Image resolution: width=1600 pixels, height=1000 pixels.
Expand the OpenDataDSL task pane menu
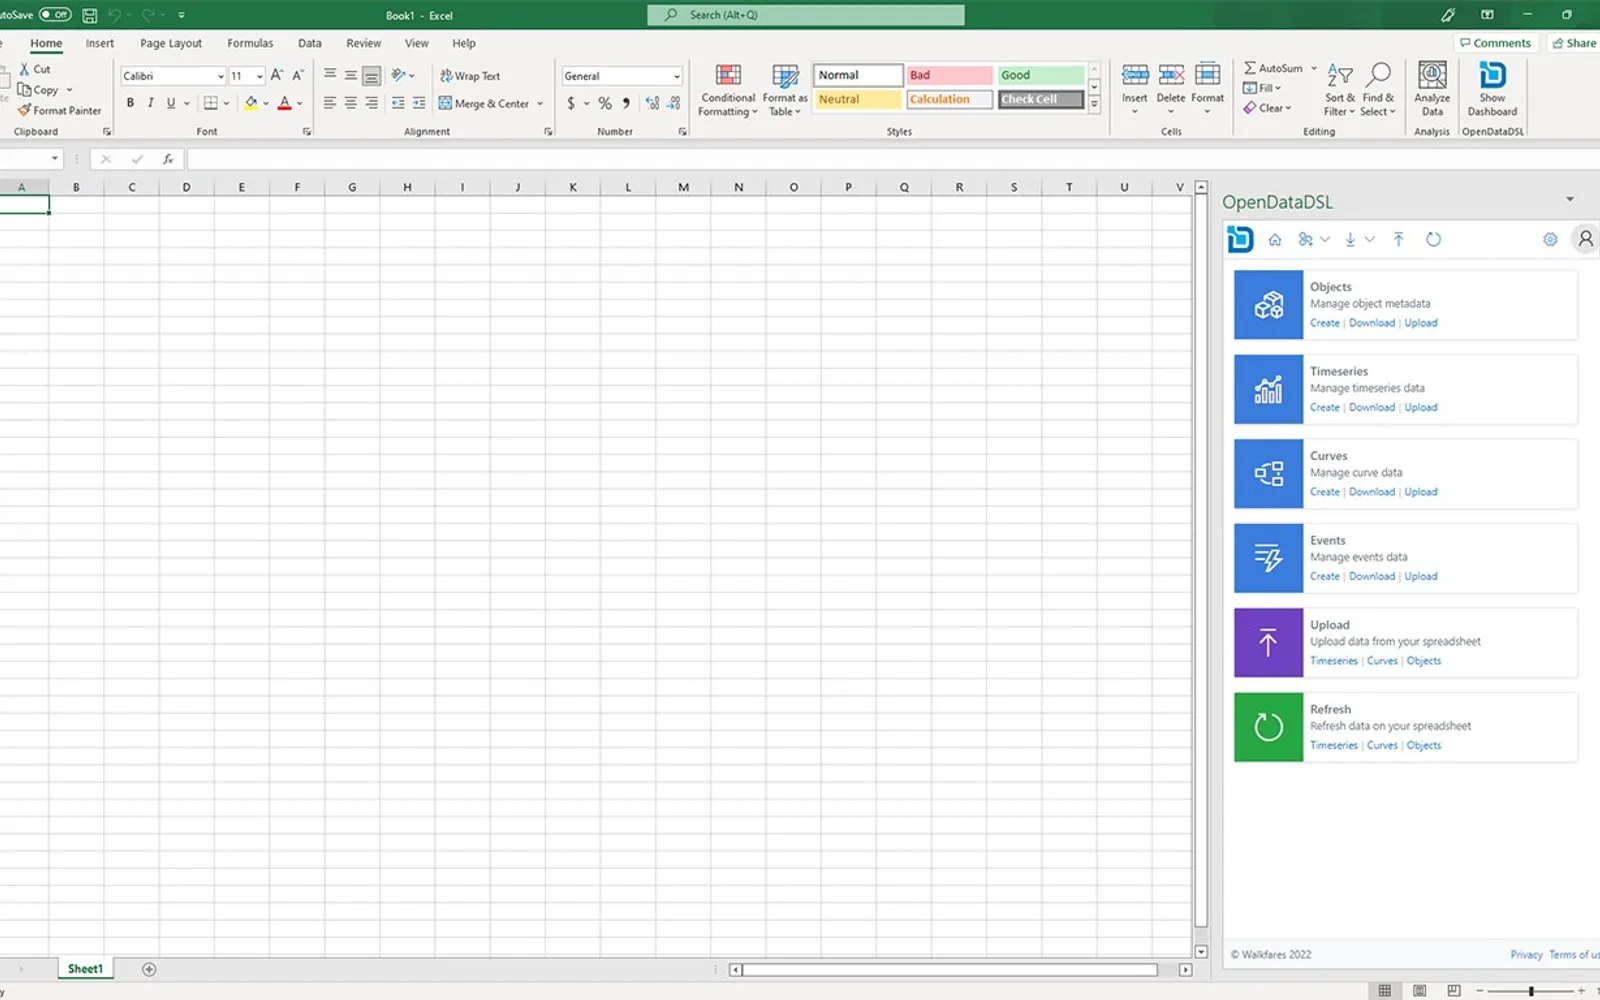click(x=1570, y=200)
